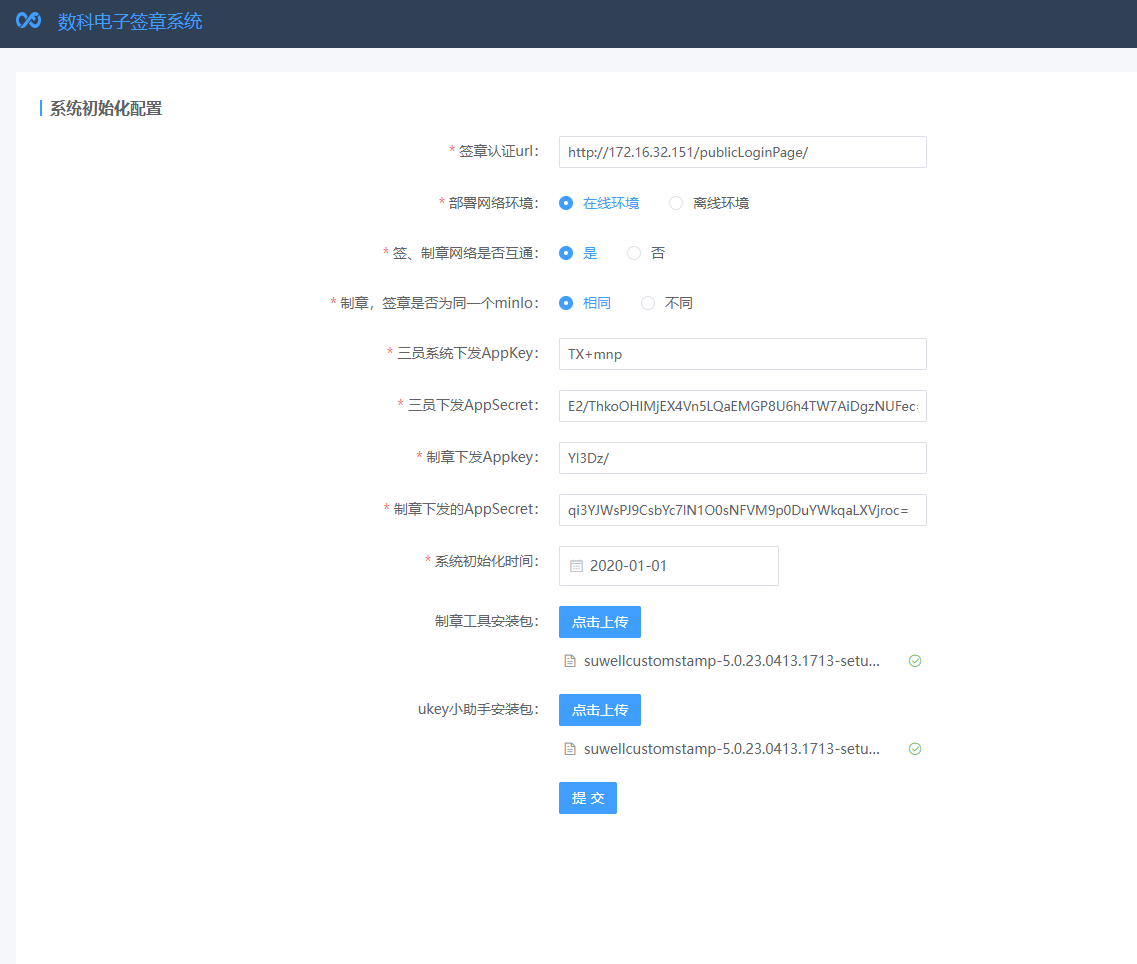The image size is (1137, 964).
Task: Select 不同 radio option
Action: coord(648,303)
